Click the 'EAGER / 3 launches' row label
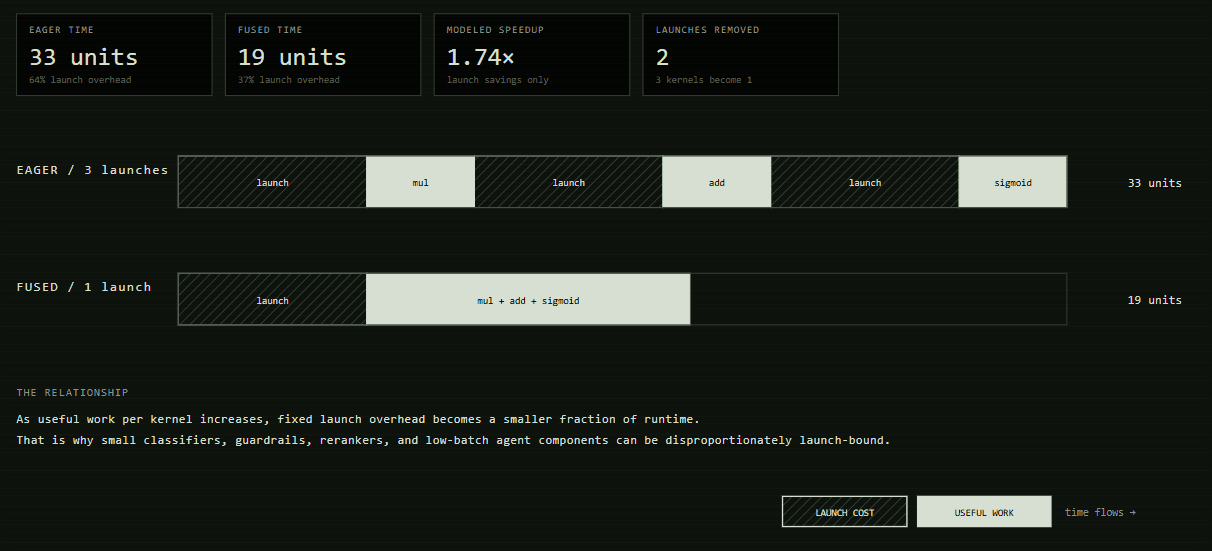 point(92,170)
